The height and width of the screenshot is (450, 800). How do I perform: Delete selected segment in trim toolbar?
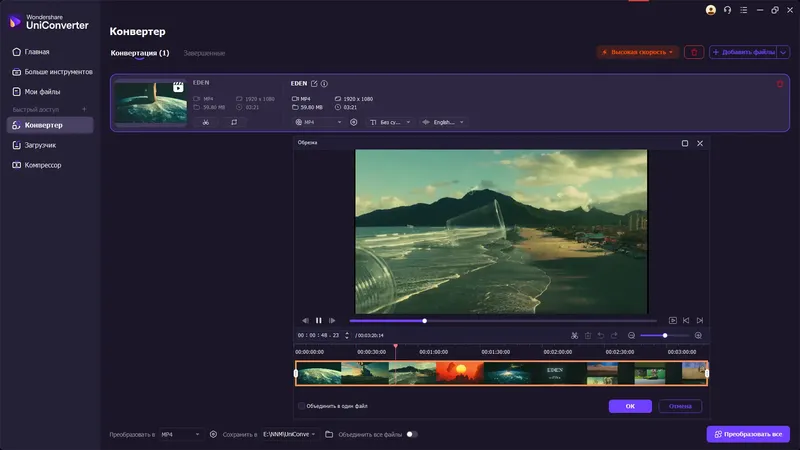588,335
